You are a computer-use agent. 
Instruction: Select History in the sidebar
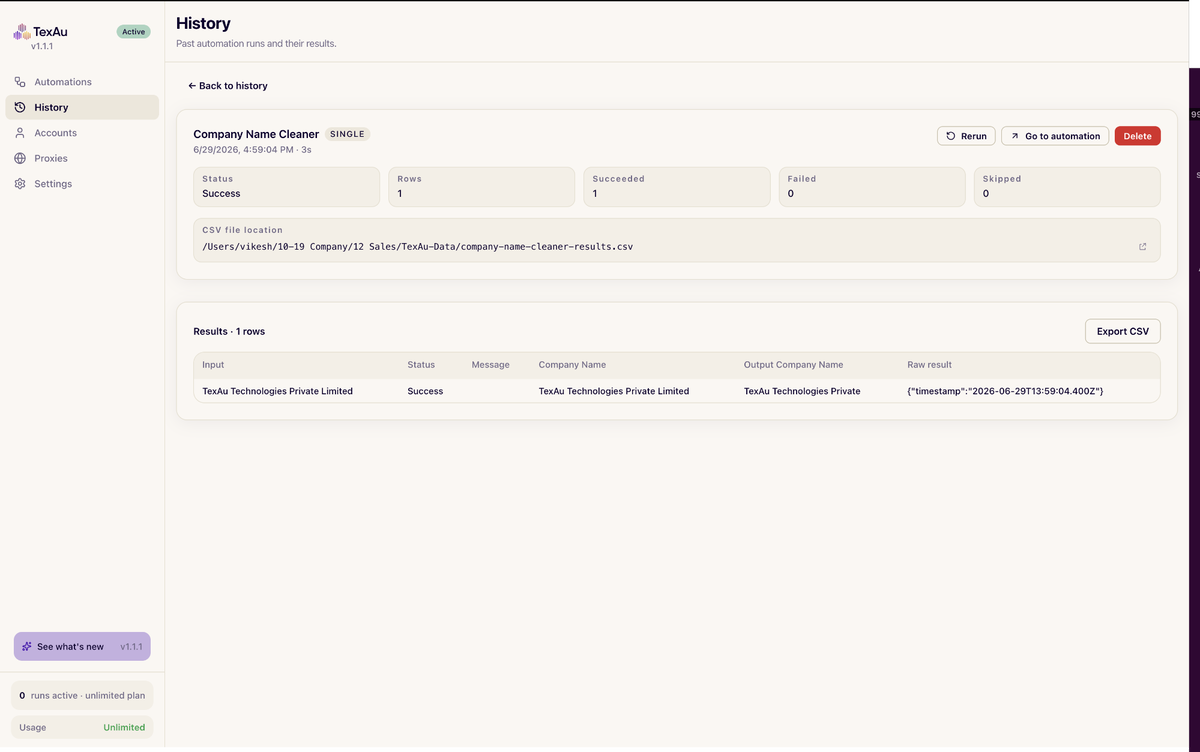[82, 107]
